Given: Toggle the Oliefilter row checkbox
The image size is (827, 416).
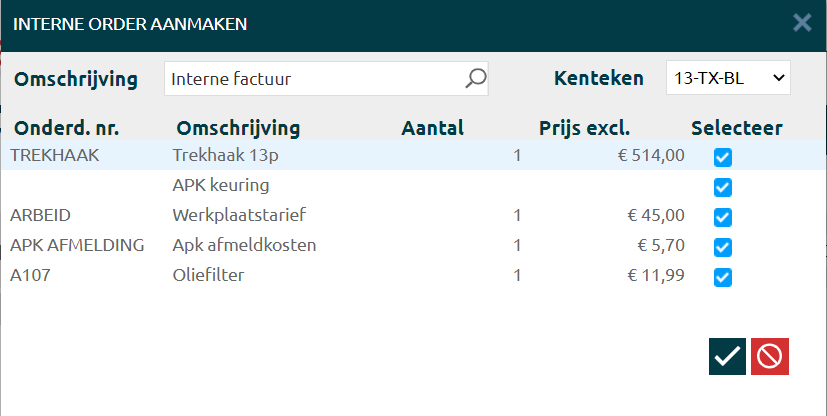Looking at the screenshot, I should coord(723,277).
